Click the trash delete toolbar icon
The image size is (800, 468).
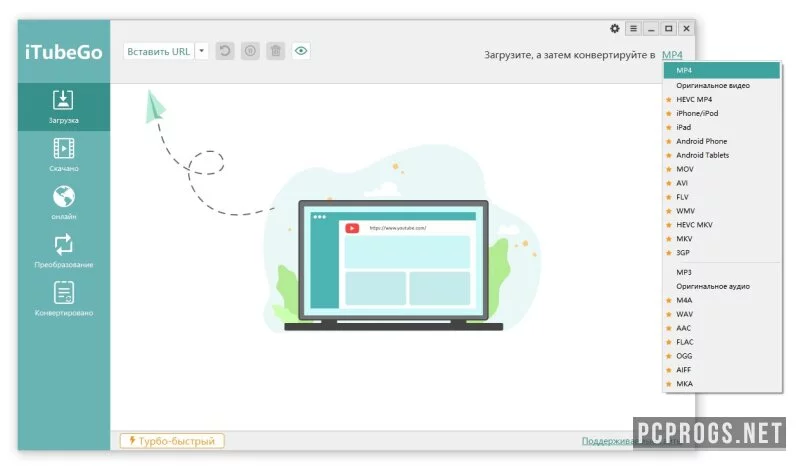point(276,51)
